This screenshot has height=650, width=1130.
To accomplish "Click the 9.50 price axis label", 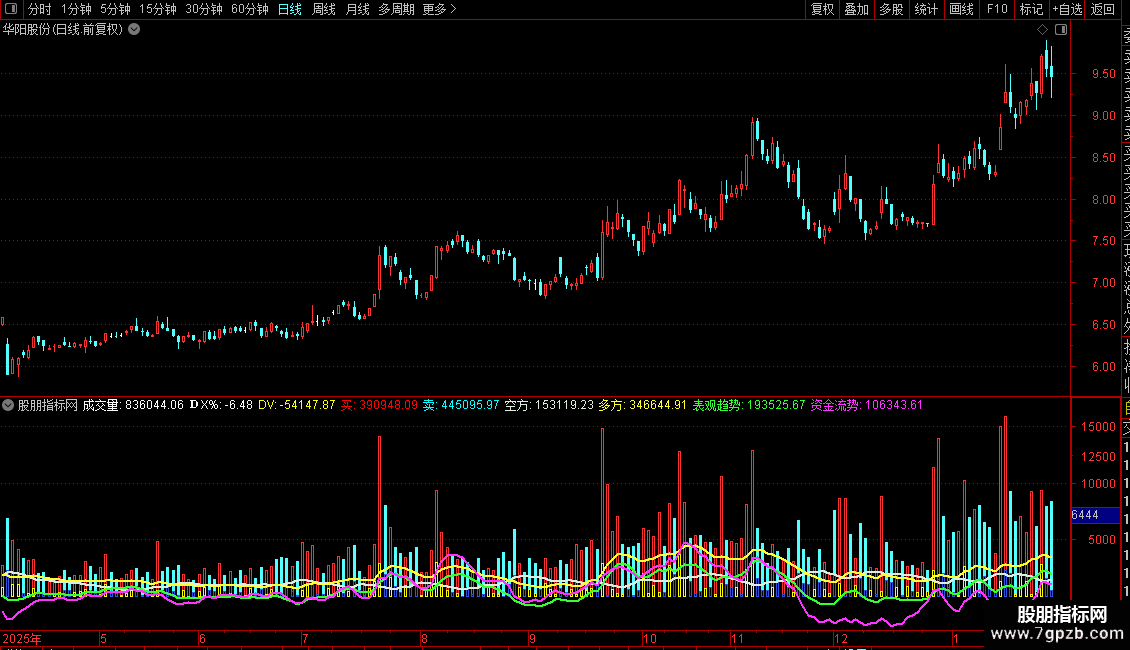I will click(1103, 74).
